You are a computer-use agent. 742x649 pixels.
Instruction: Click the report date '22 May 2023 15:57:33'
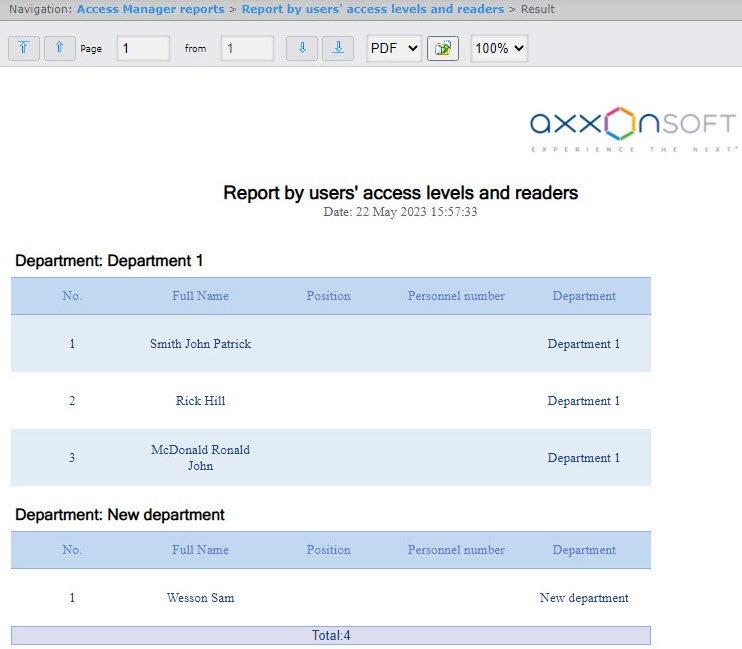(416, 212)
